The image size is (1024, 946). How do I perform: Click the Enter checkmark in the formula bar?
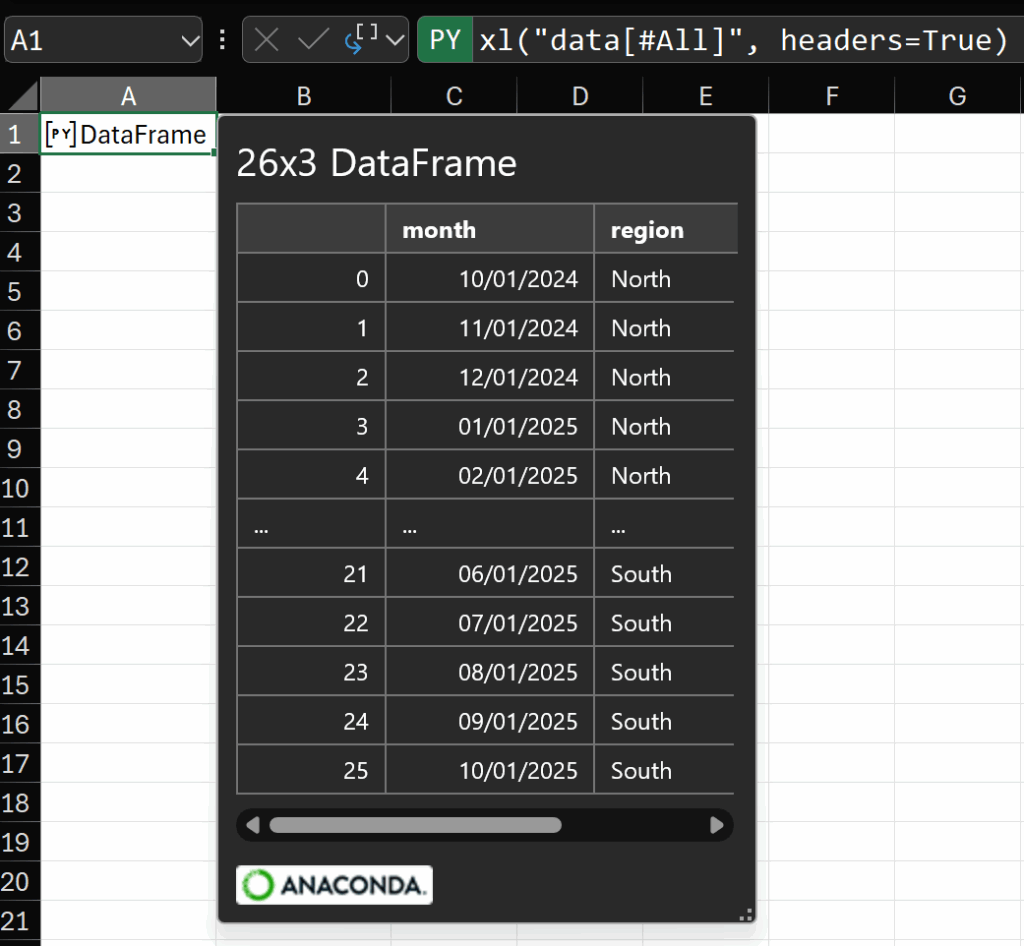pos(314,40)
